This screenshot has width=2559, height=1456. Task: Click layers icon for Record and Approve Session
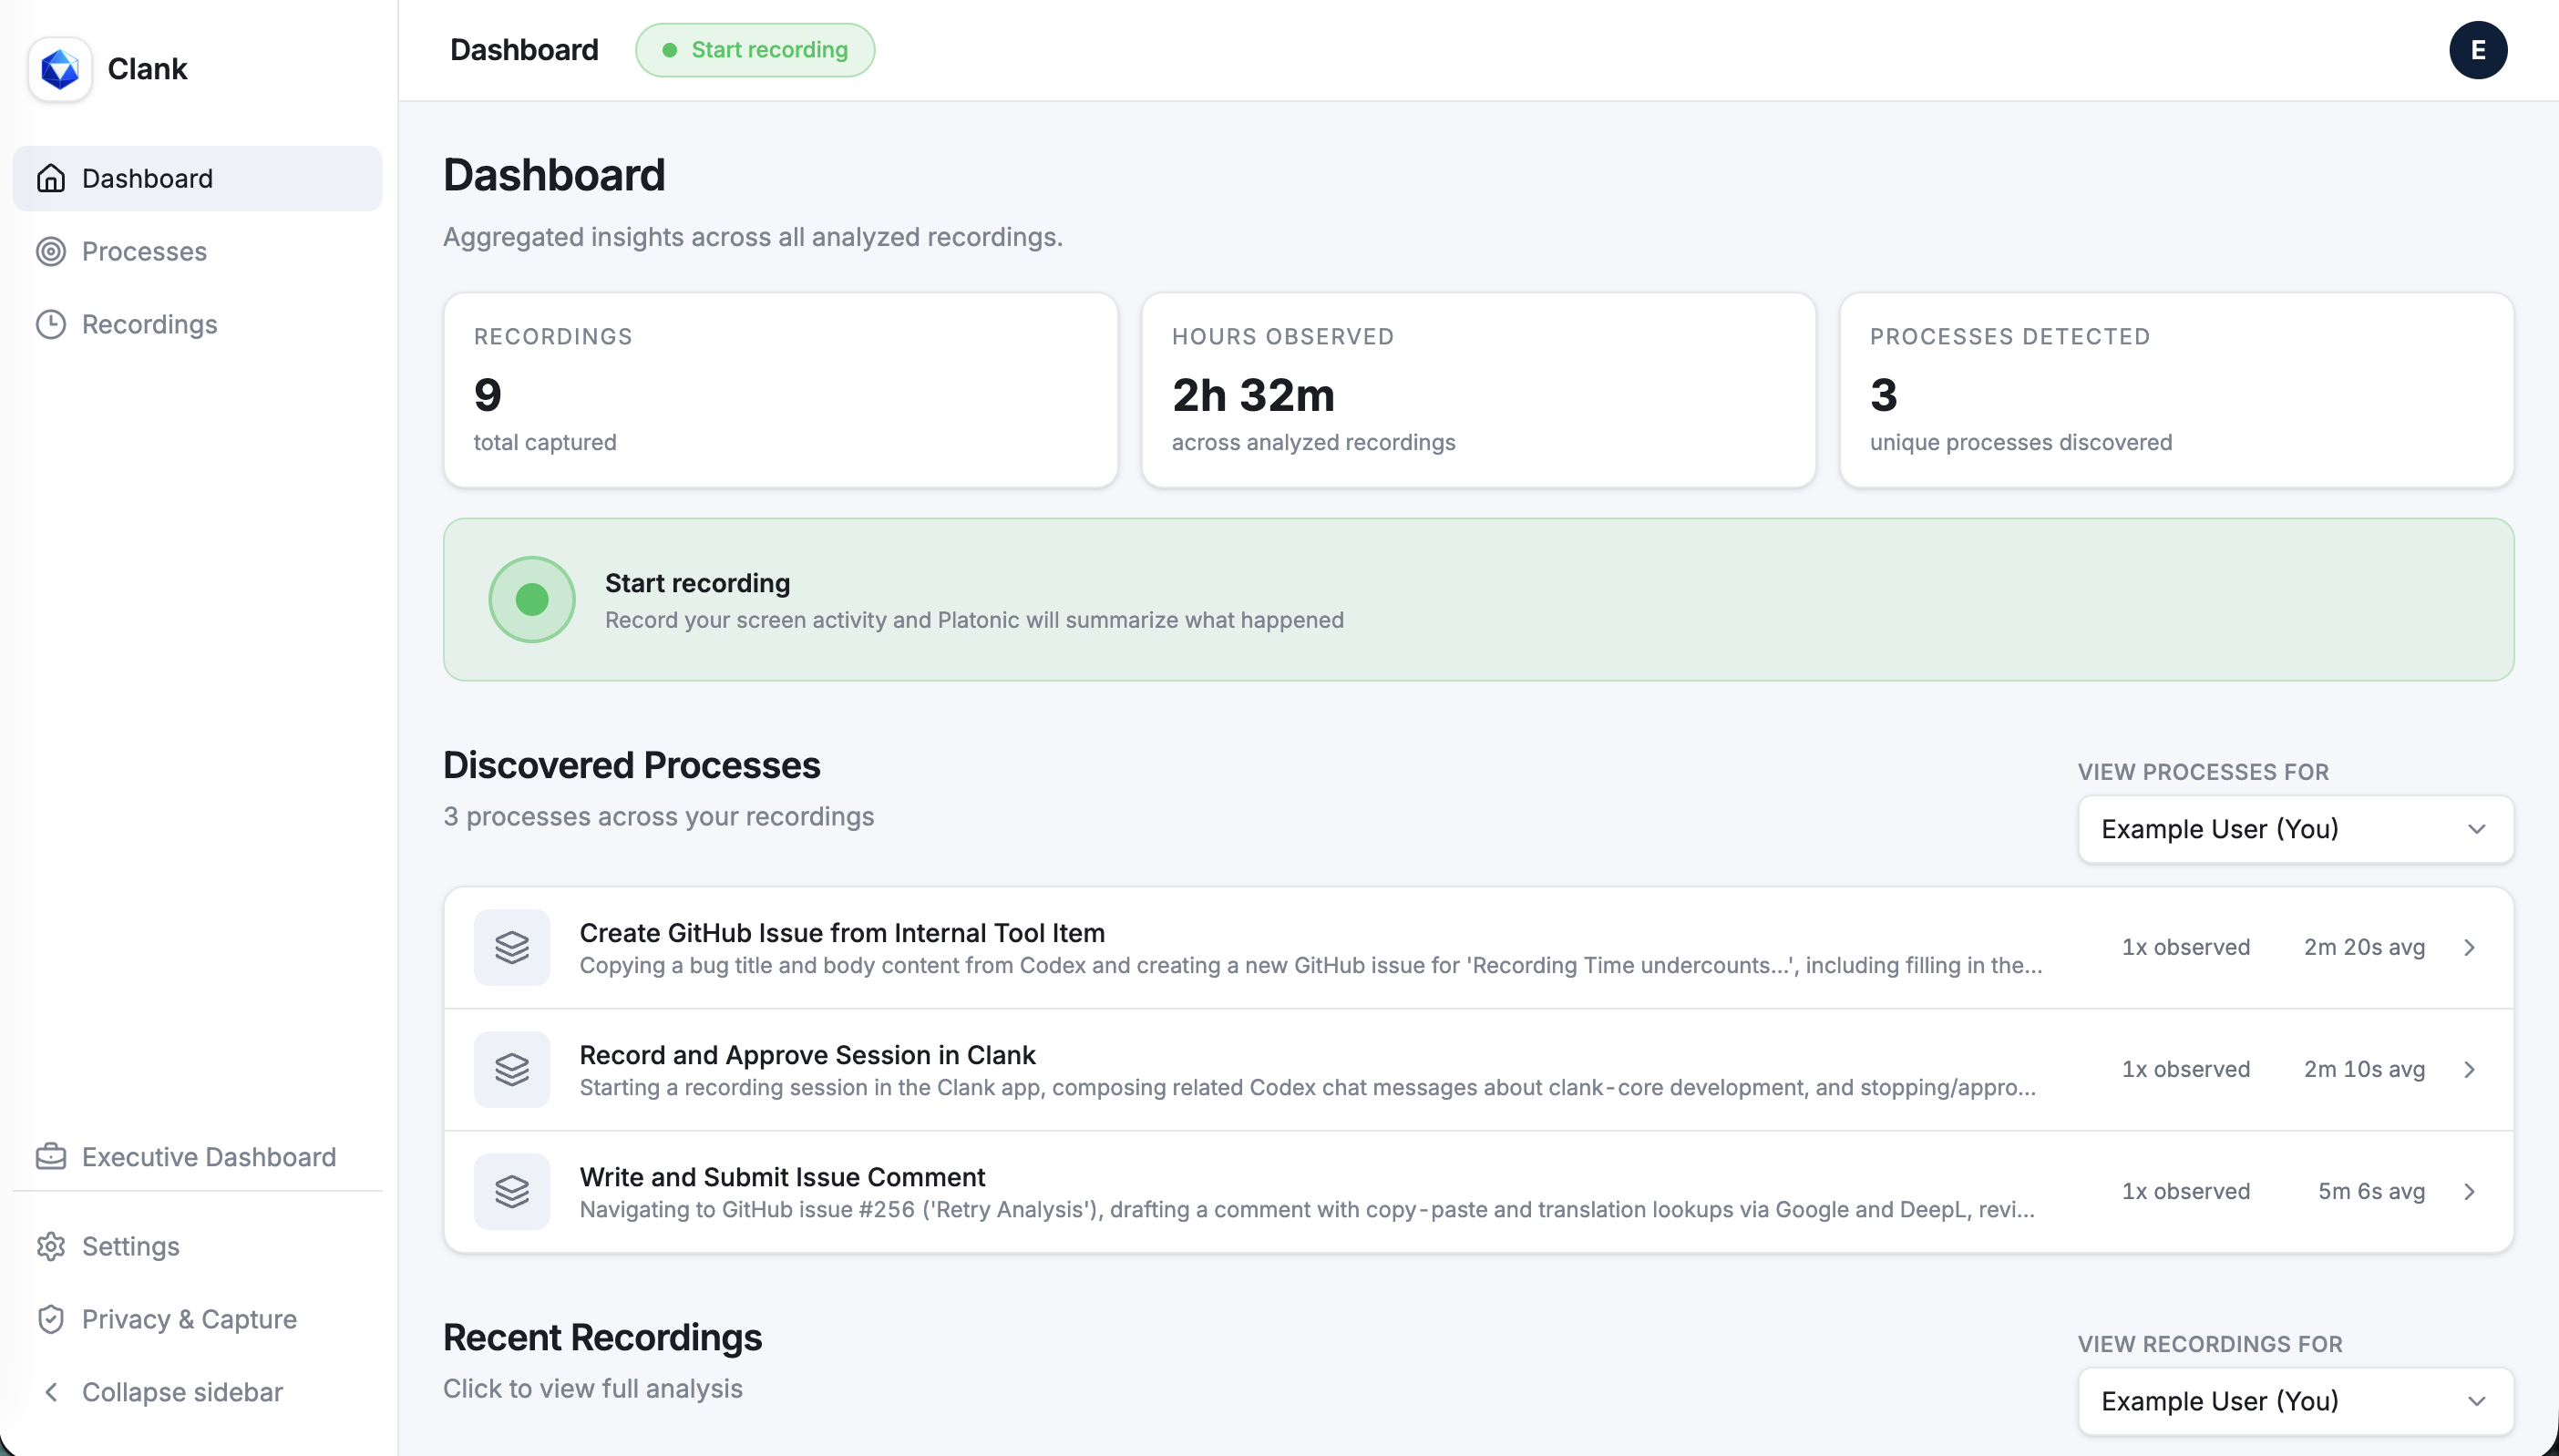pos(512,1069)
